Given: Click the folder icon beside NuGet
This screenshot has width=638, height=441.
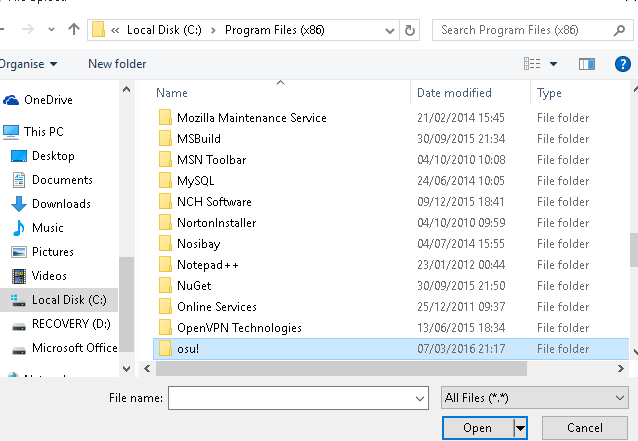Looking at the screenshot, I should point(165,286).
